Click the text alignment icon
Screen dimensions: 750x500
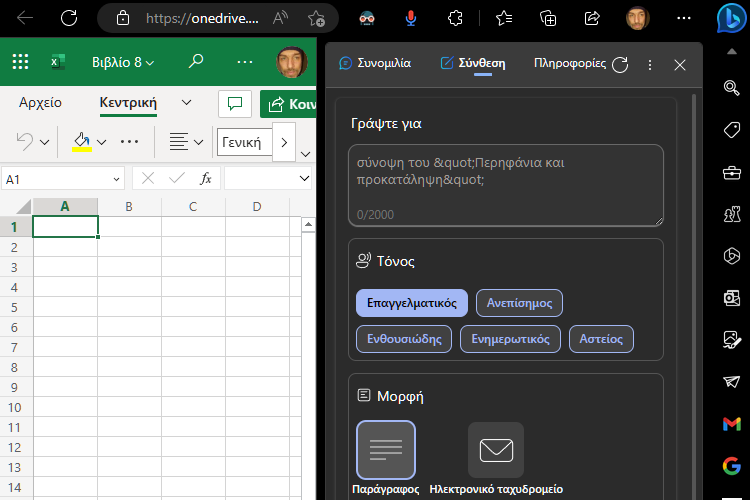(x=179, y=142)
